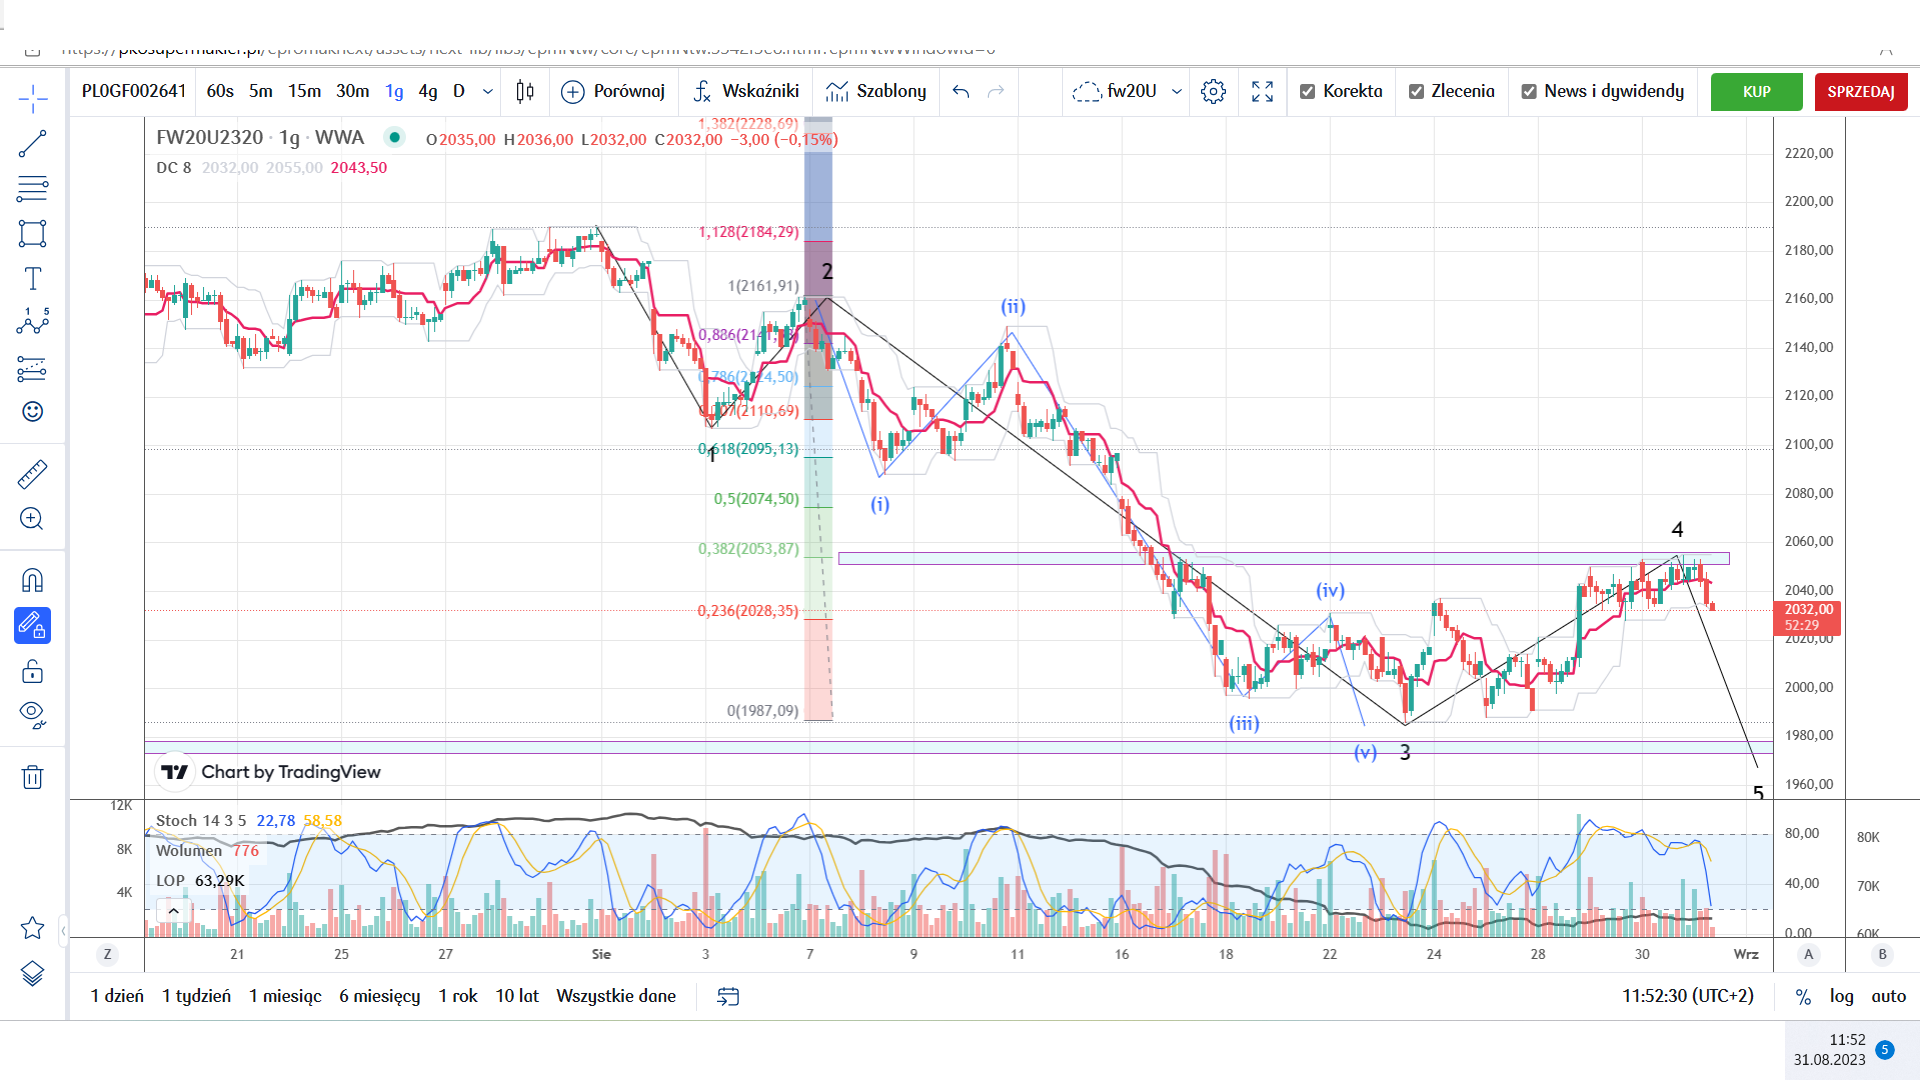Show Wszystkie dane range
This screenshot has width=1920, height=1080.
[x=616, y=996]
